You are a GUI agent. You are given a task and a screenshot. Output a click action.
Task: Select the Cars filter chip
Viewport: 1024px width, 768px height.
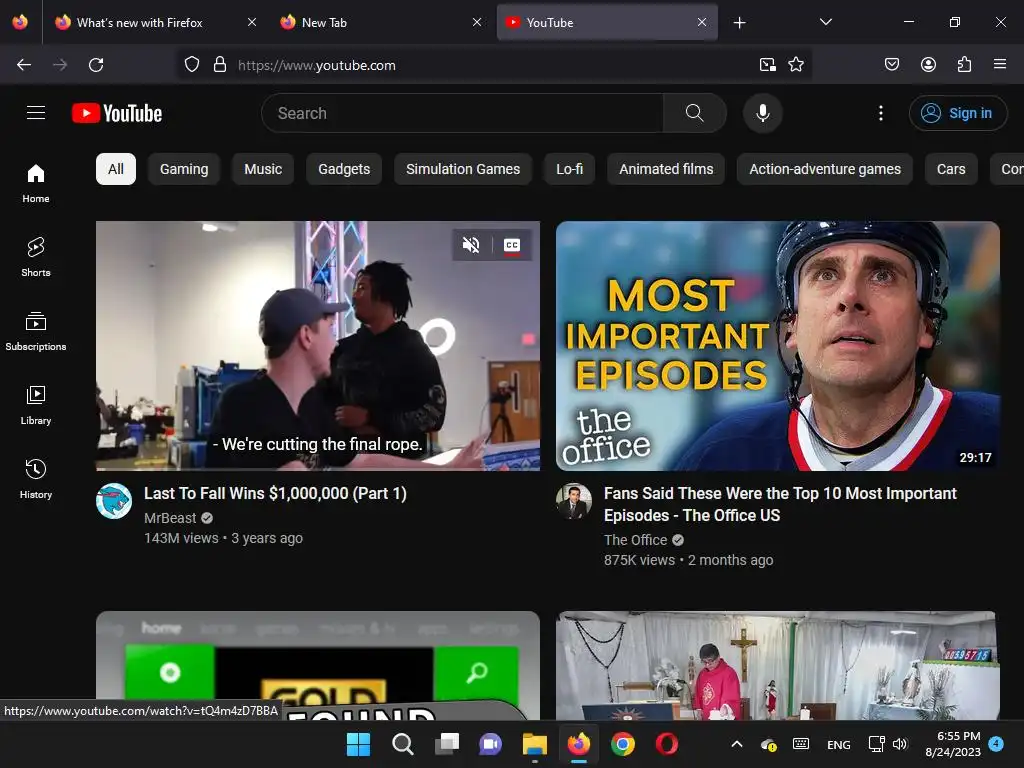pyautogui.click(x=951, y=169)
